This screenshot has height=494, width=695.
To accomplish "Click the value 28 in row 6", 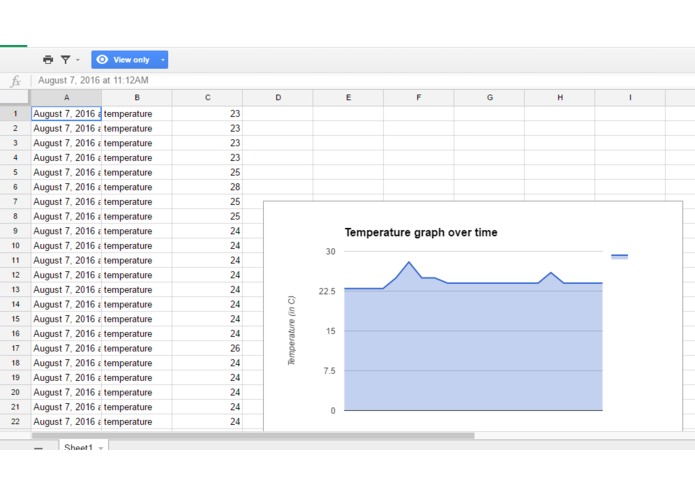I will [207, 187].
